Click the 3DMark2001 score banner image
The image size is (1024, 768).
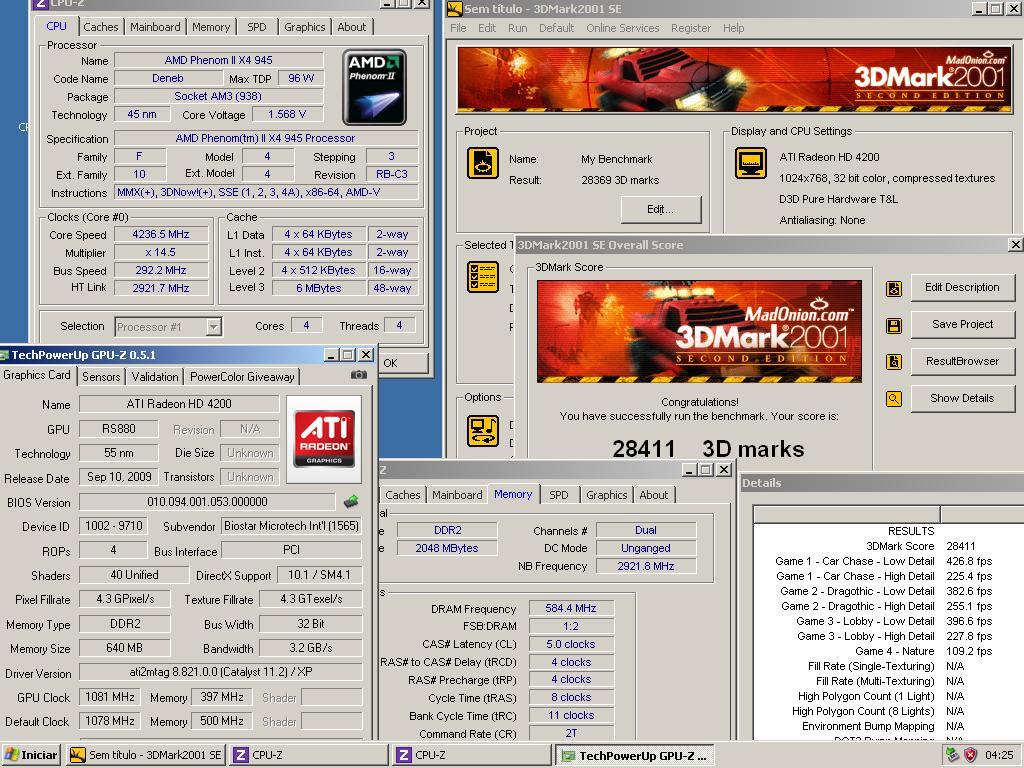[x=699, y=332]
